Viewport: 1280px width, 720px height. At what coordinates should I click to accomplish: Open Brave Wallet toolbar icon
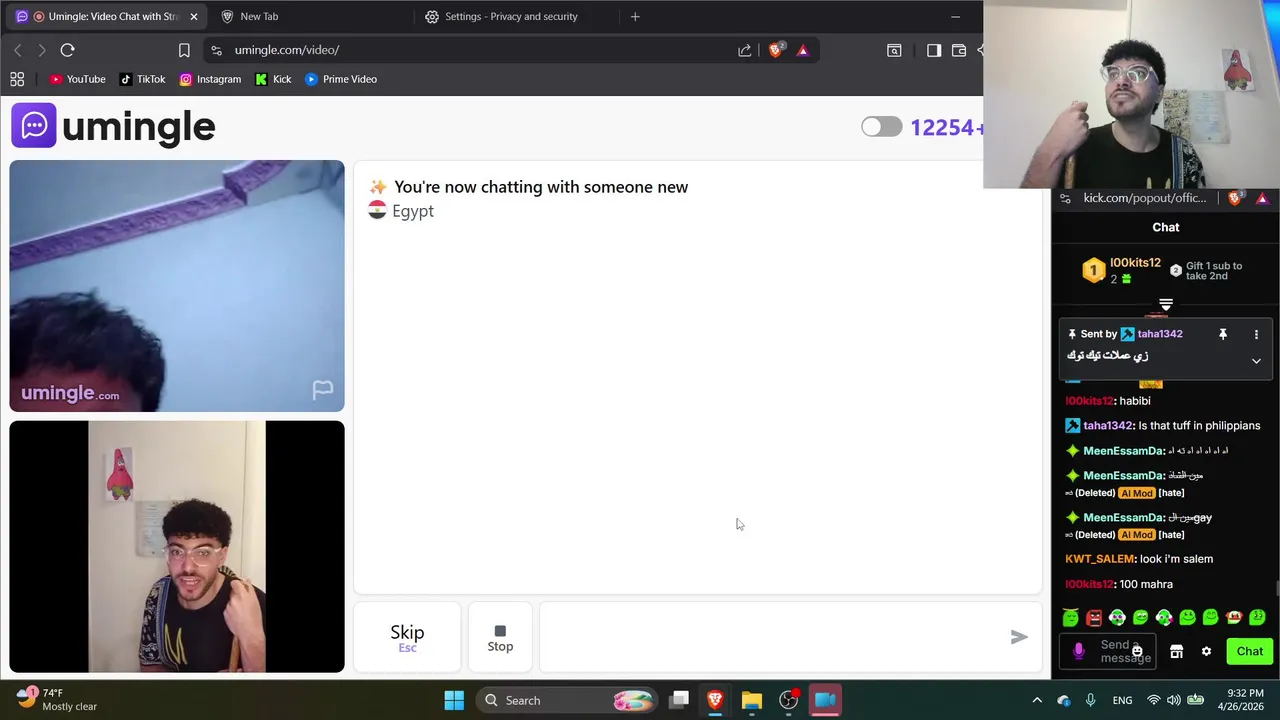959,50
